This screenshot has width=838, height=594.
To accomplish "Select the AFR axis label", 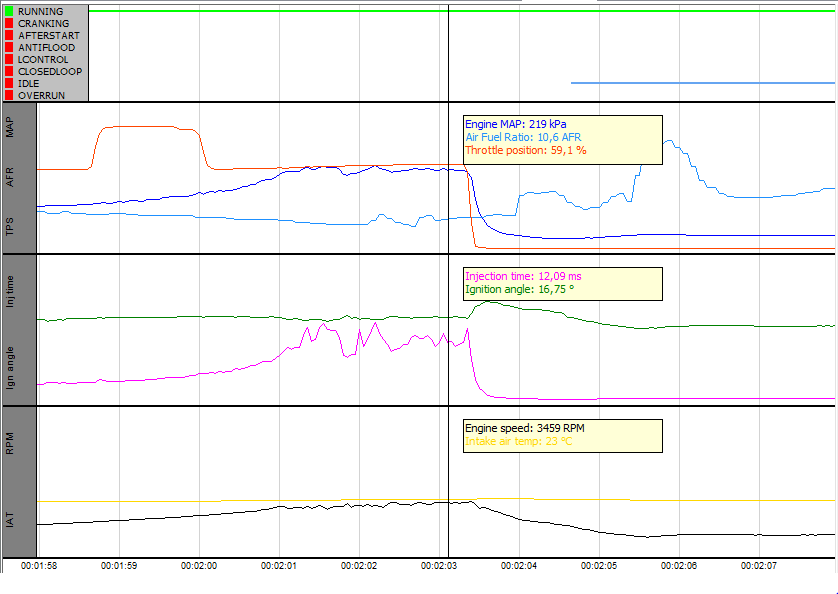I will 10,178.
